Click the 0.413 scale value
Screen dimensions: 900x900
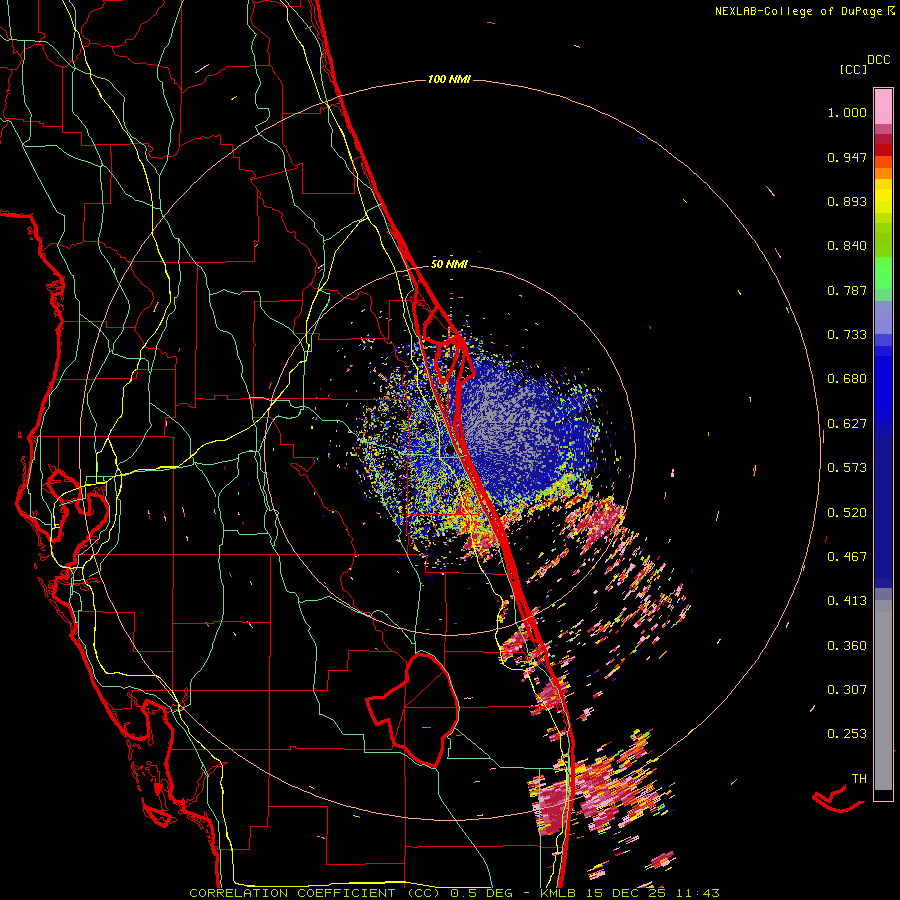pos(847,601)
